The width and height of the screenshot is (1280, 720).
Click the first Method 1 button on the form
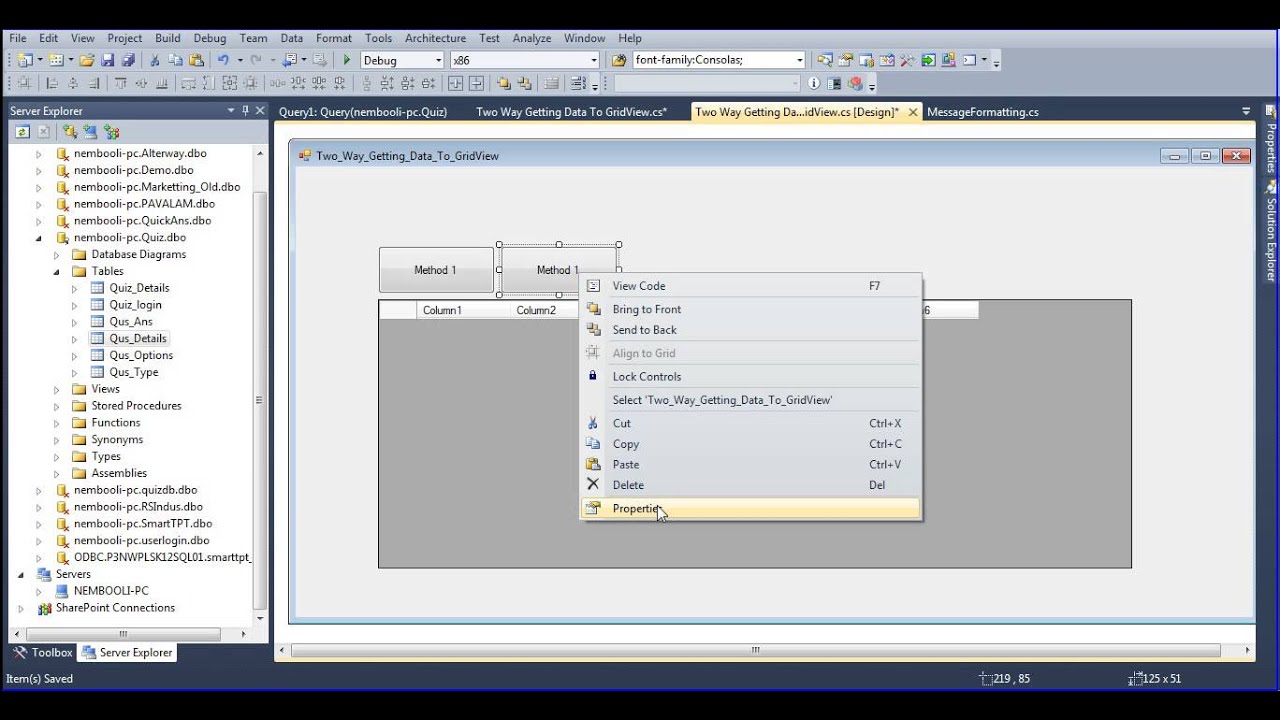tap(436, 270)
